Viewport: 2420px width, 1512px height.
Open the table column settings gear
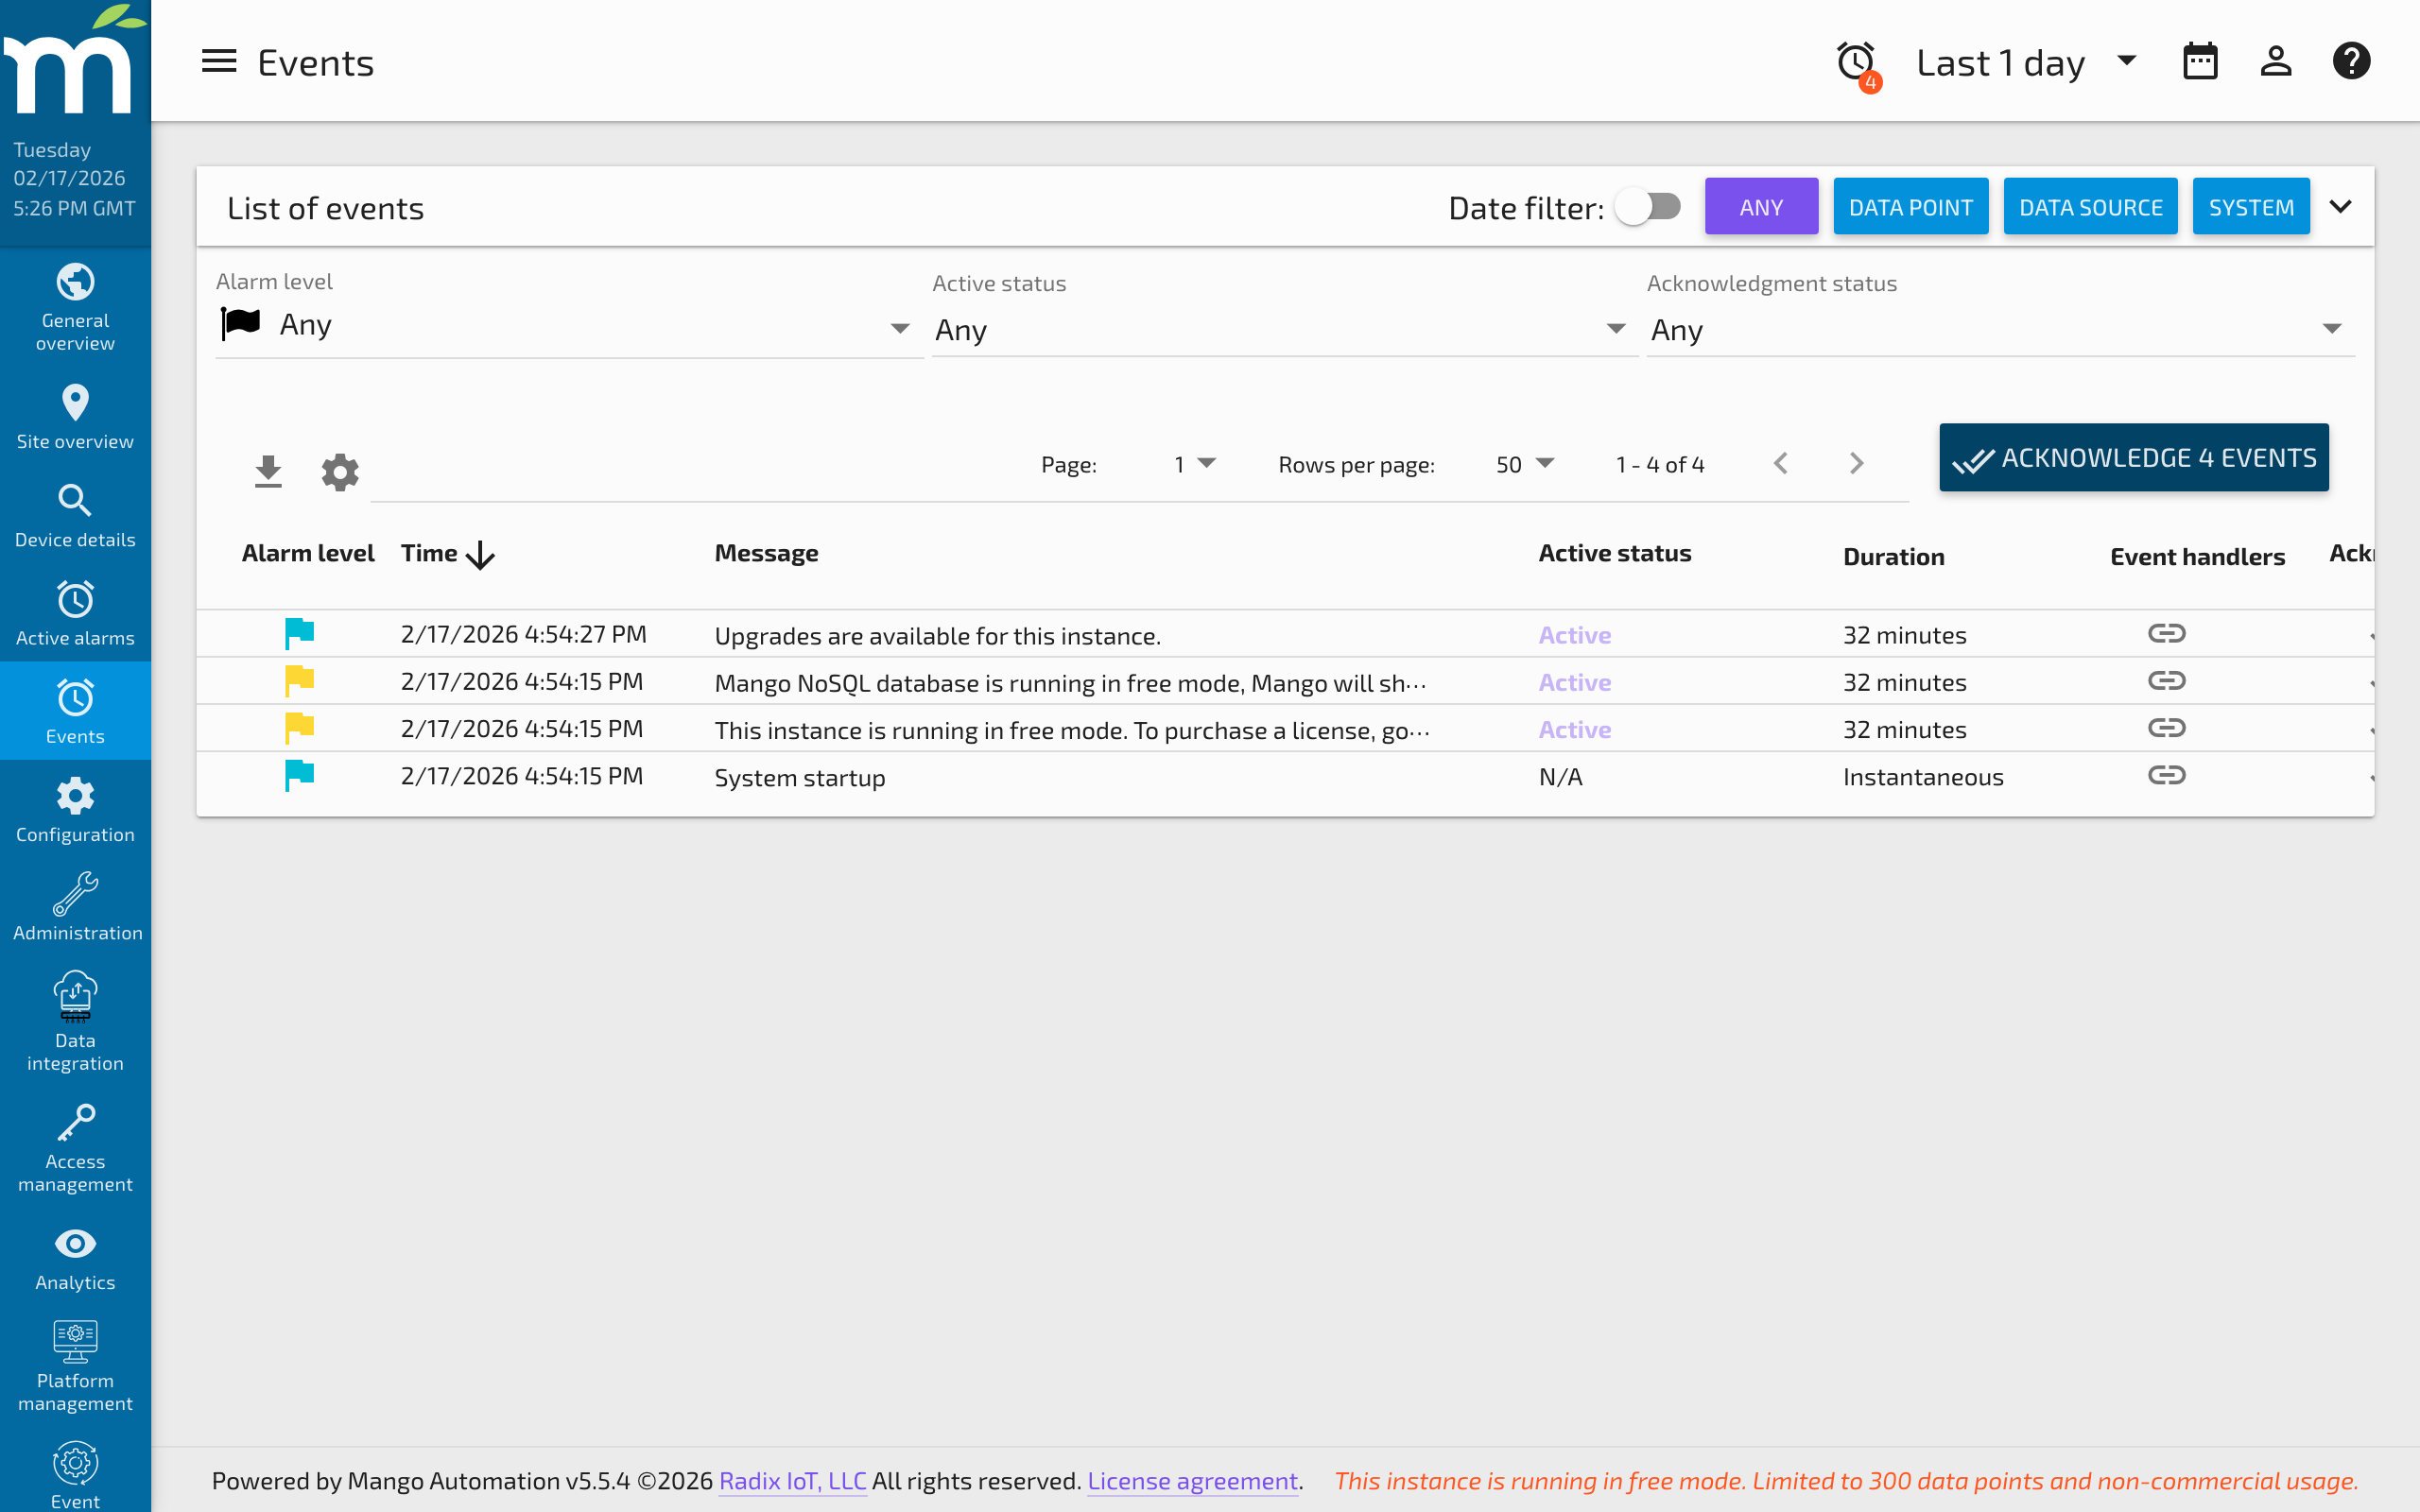point(339,471)
